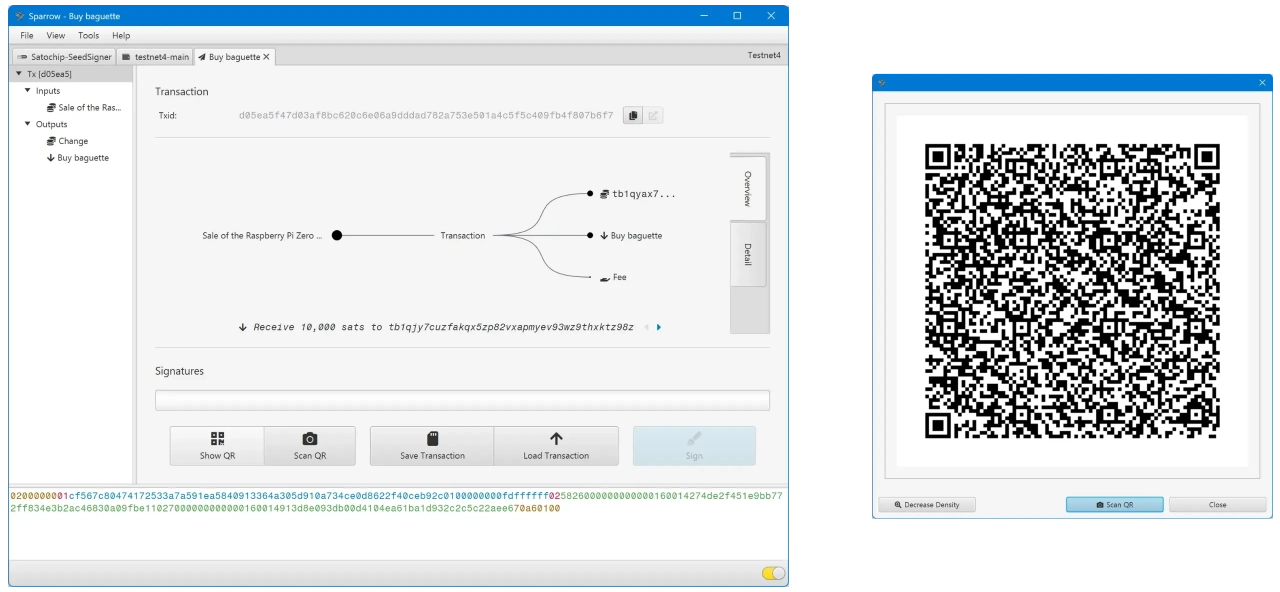Collapse the Tx [d05ea5] tree node

coord(19,74)
